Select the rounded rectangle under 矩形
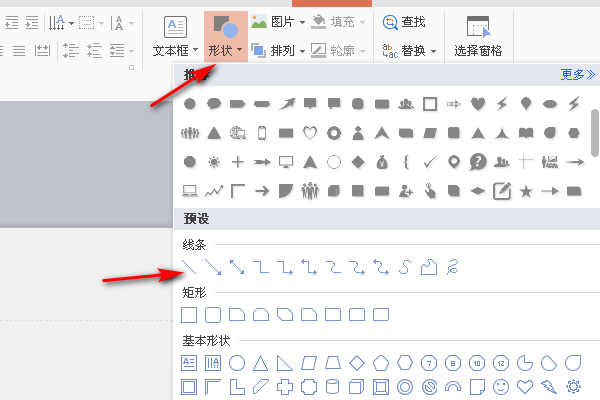This screenshot has height=400, width=600. pyautogui.click(x=213, y=315)
